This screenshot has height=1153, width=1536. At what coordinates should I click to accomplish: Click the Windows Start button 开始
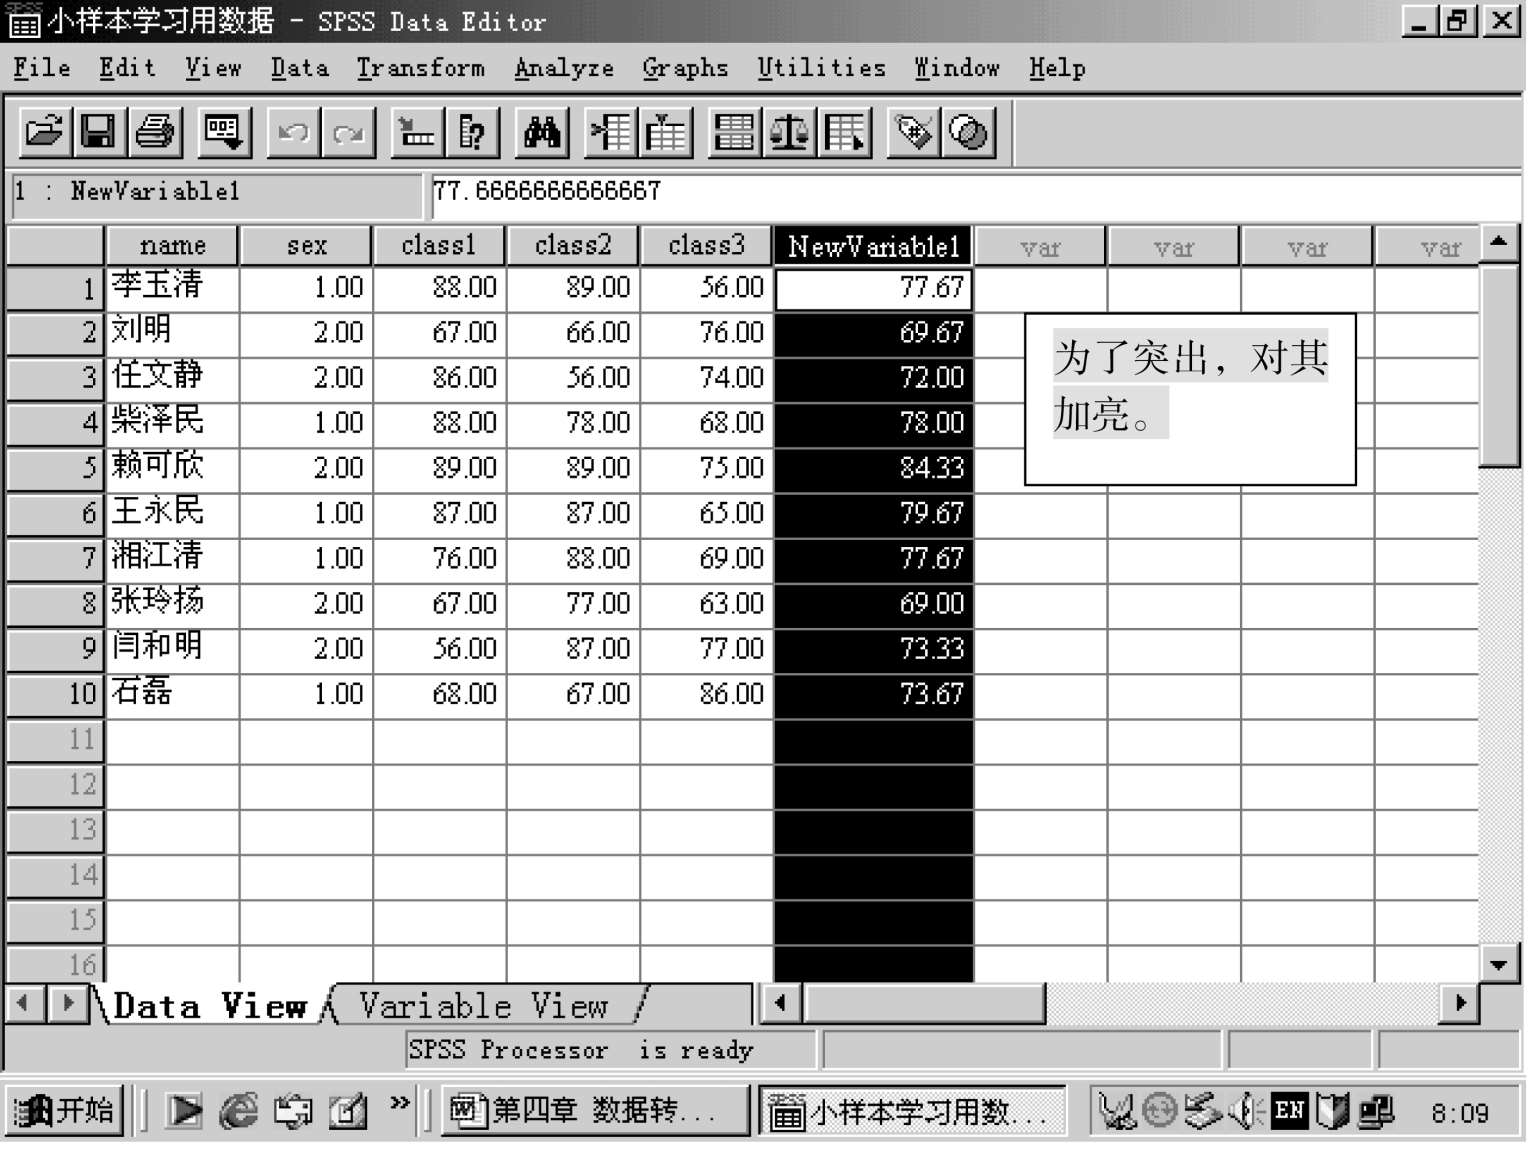click(x=65, y=1111)
